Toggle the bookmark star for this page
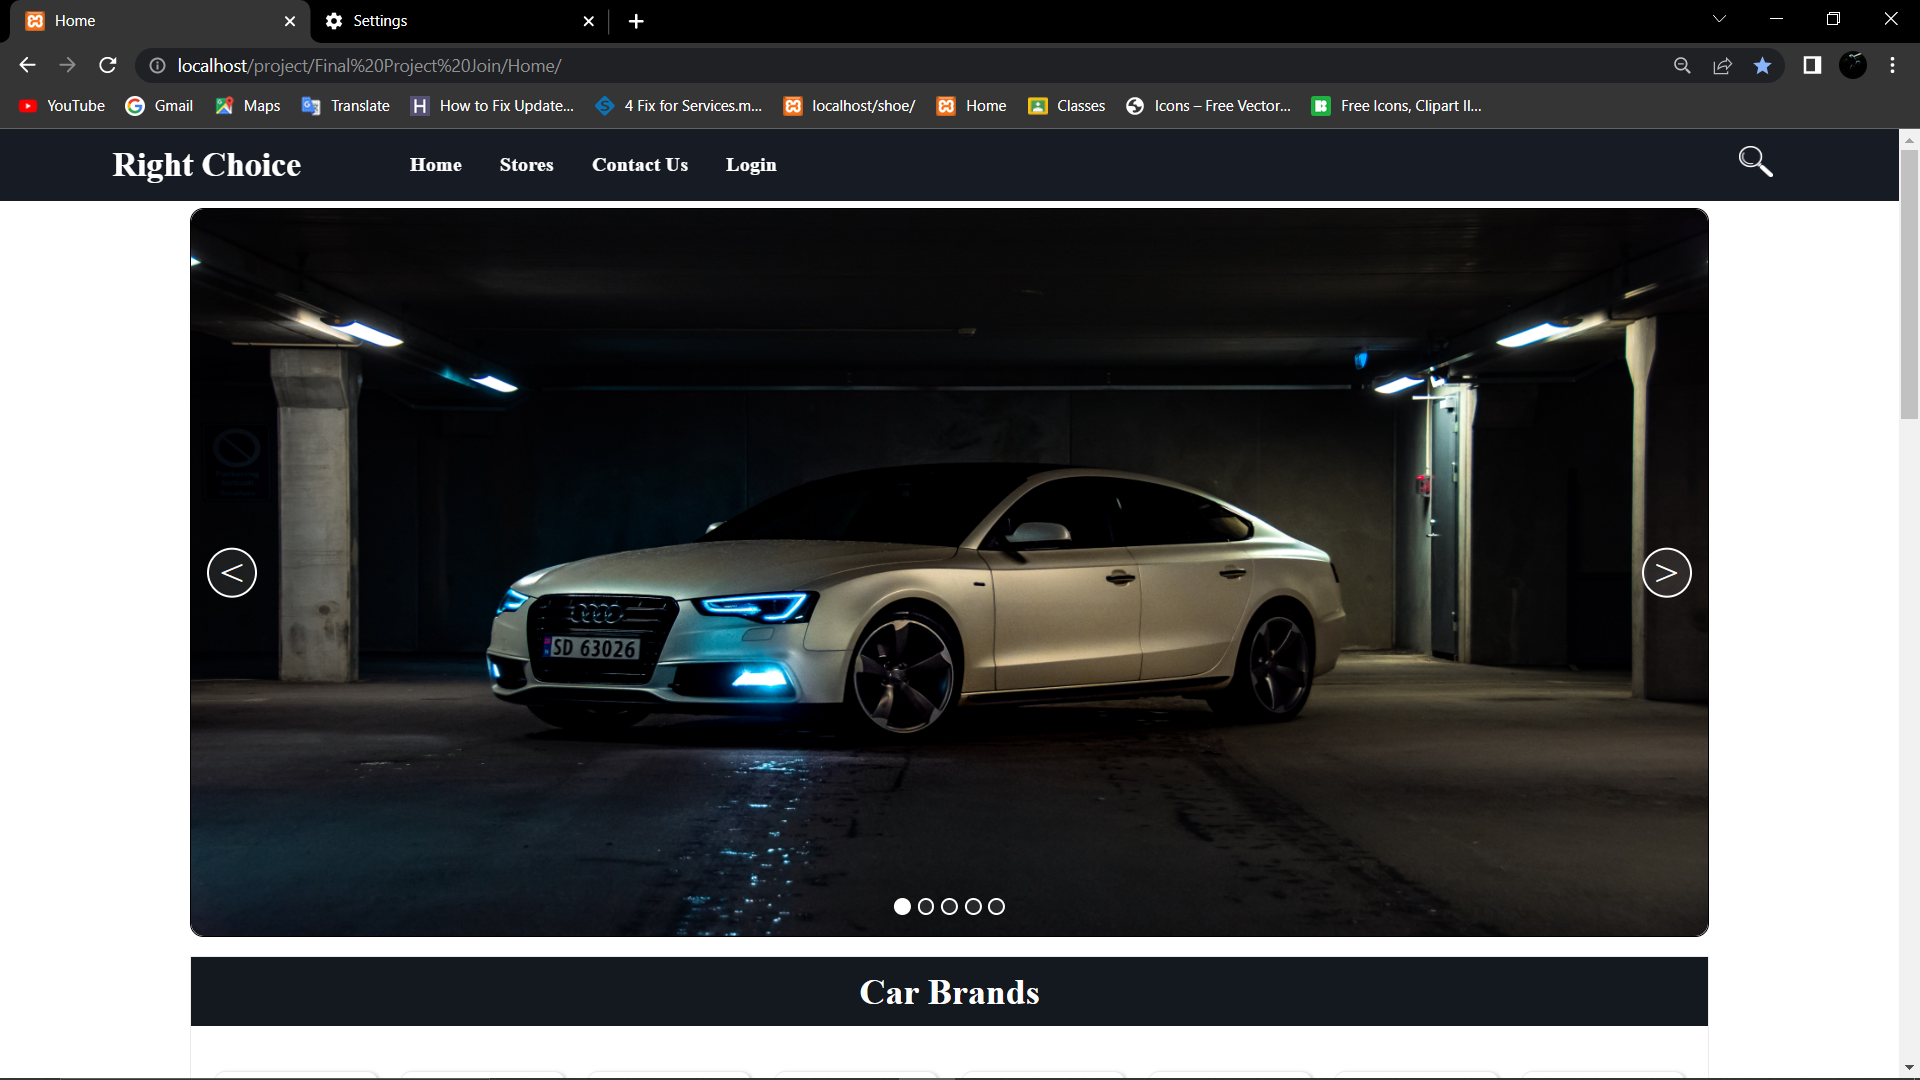 pyautogui.click(x=1763, y=65)
